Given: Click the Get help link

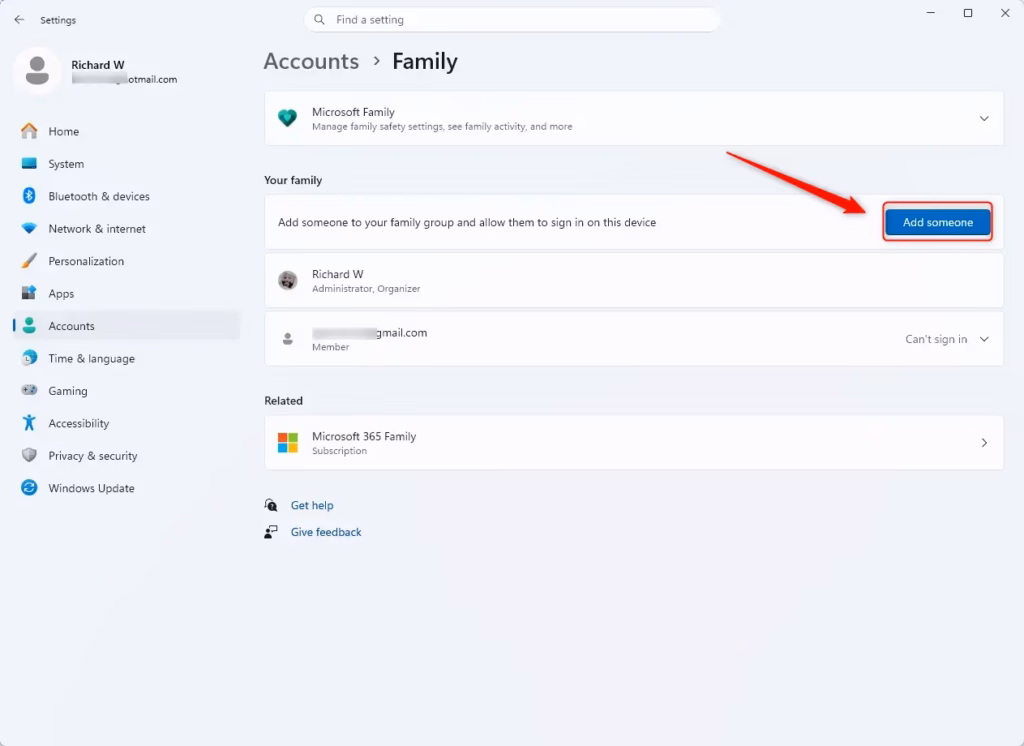Looking at the screenshot, I should pyautogui.click(x=312, y=505).
